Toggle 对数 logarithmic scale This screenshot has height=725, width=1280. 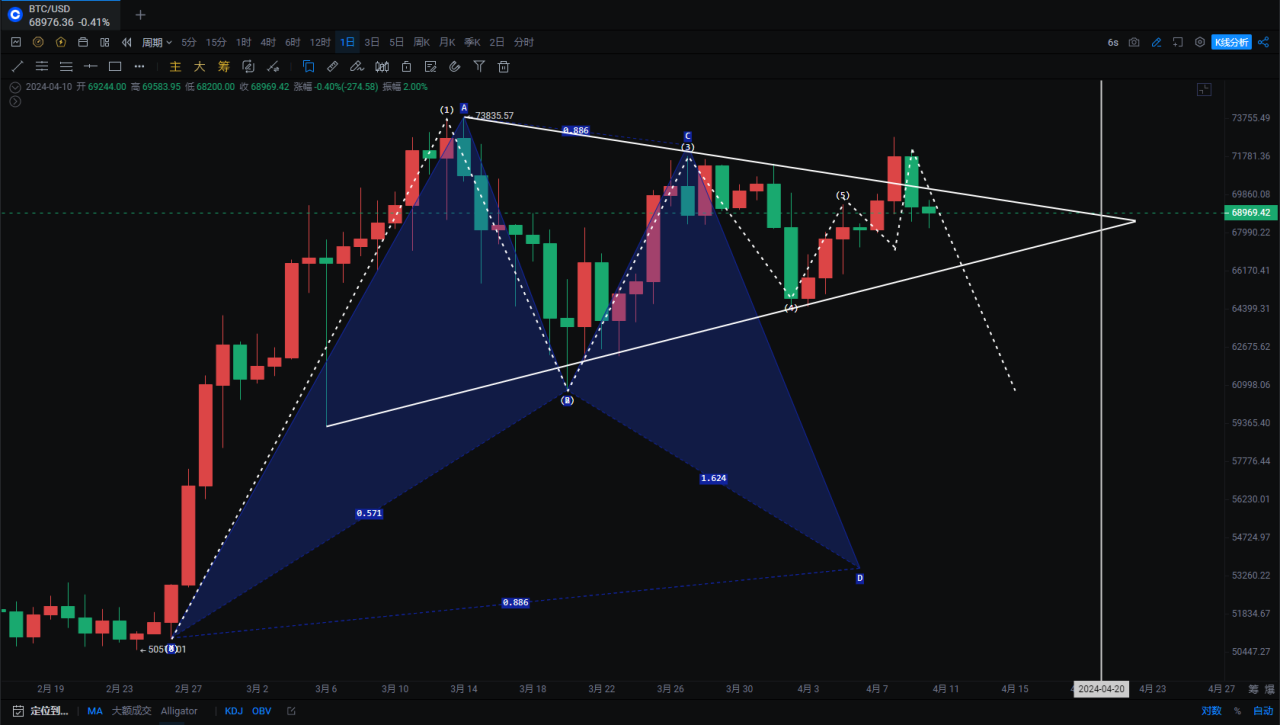tap(1211, 711)
